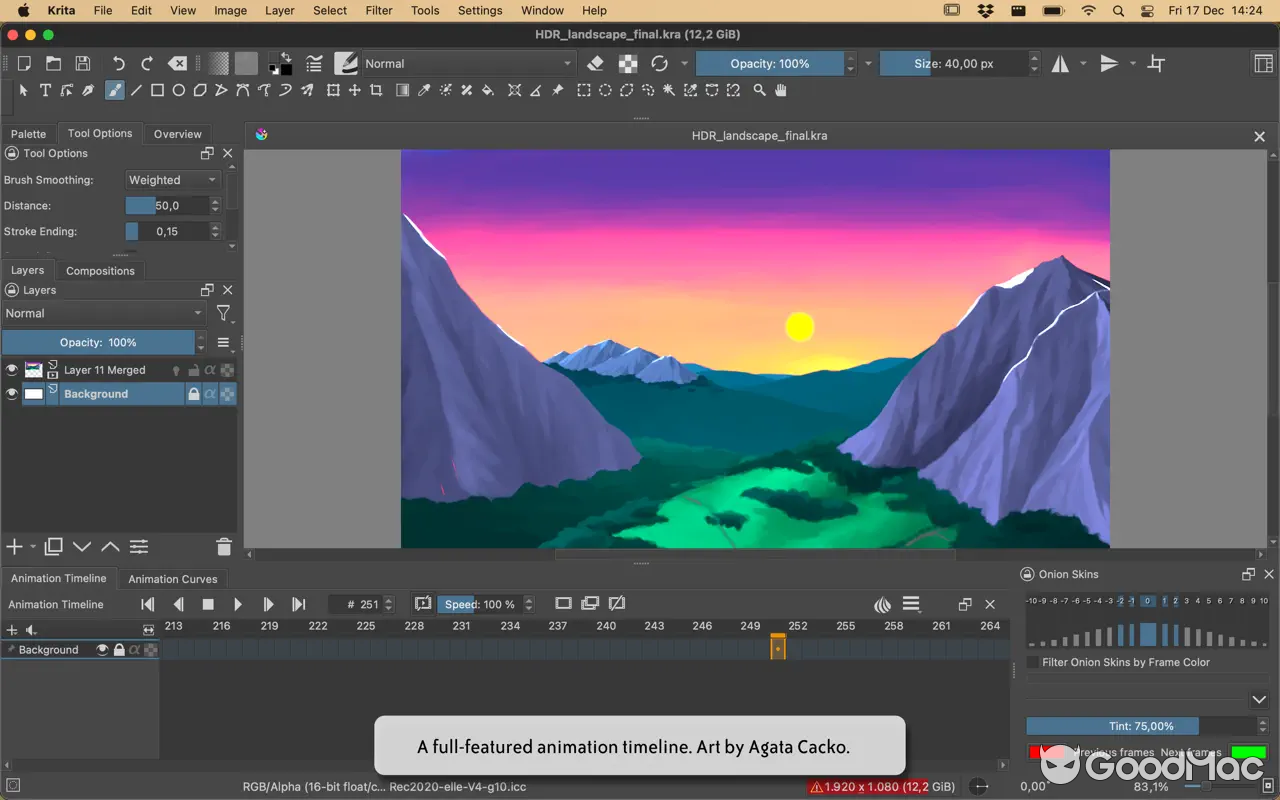1280x800 pixels.
Task: Hide the Background layer with its eye icon
Action: (11, 393)
